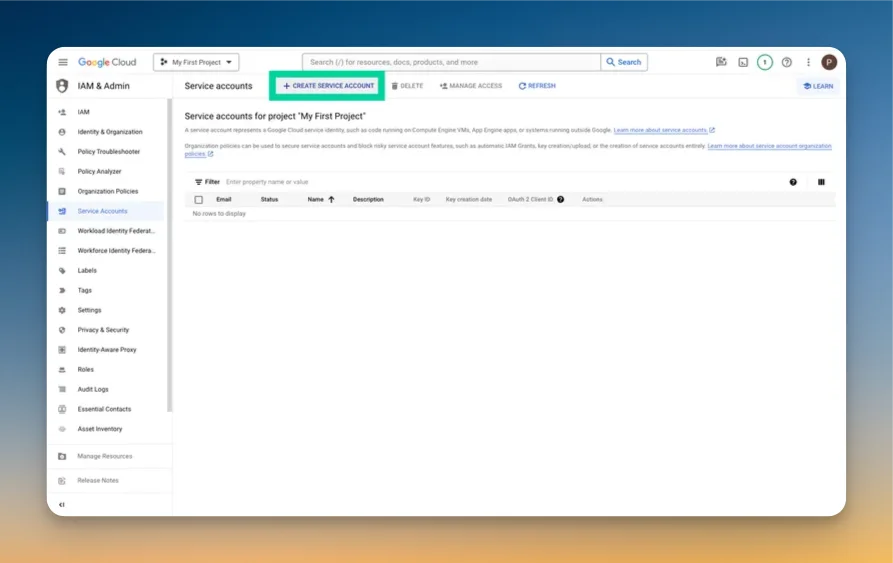Click the Roles icon in sidebar

pyautogui.click(x=62, y=369)
